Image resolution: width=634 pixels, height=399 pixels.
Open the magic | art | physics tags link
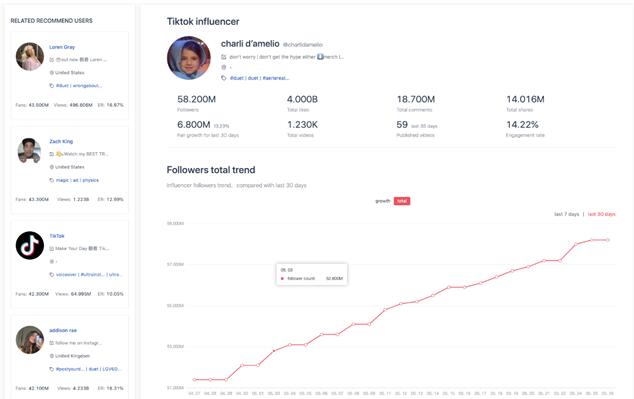[x=77, y=180]
